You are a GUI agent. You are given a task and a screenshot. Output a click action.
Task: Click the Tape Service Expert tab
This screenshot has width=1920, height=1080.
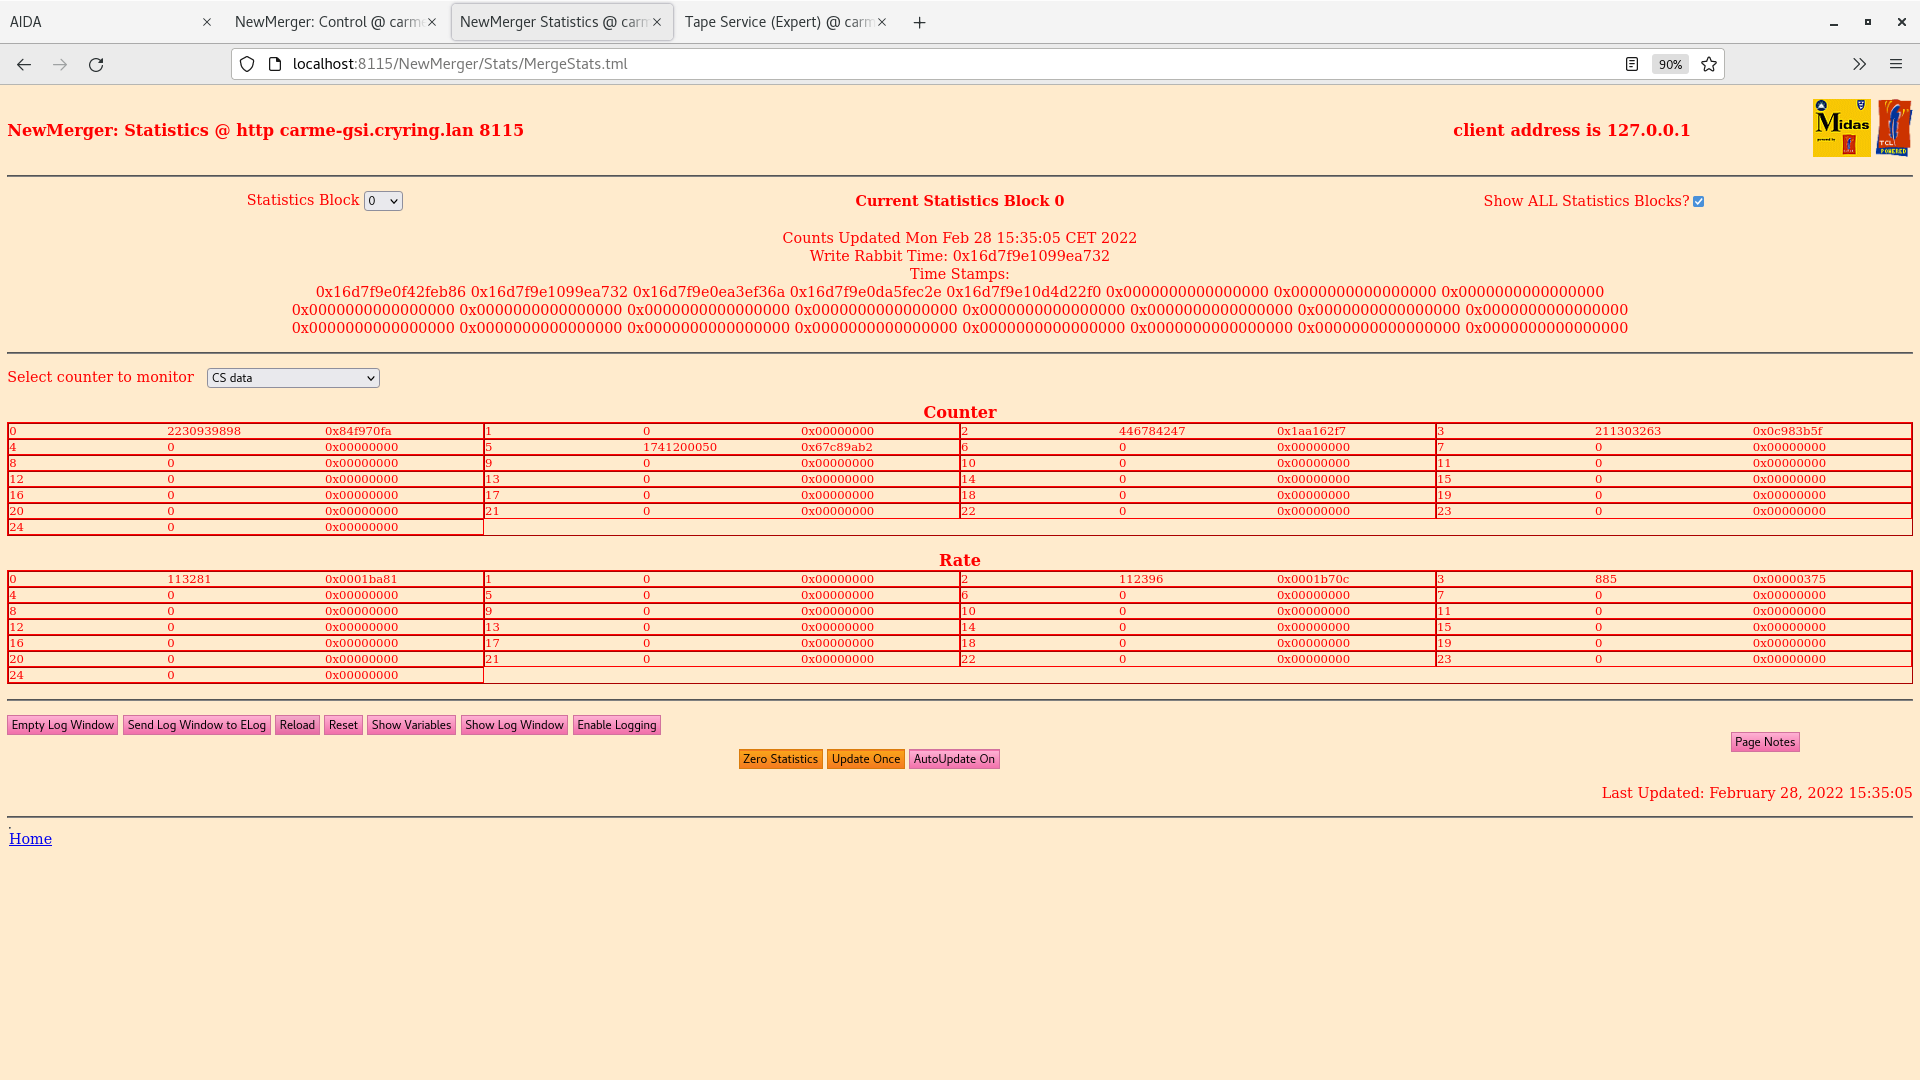pos(786,21)
